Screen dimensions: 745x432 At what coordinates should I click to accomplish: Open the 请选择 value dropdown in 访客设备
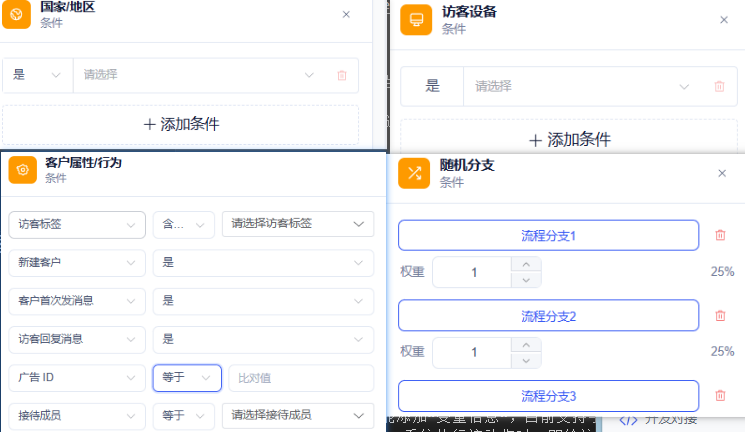(582, 86)
